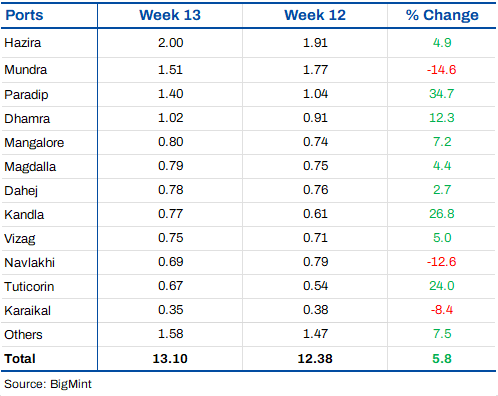Click the Source: BigMint caption
This screenshot has height=396, width=498.
[48, 384]
